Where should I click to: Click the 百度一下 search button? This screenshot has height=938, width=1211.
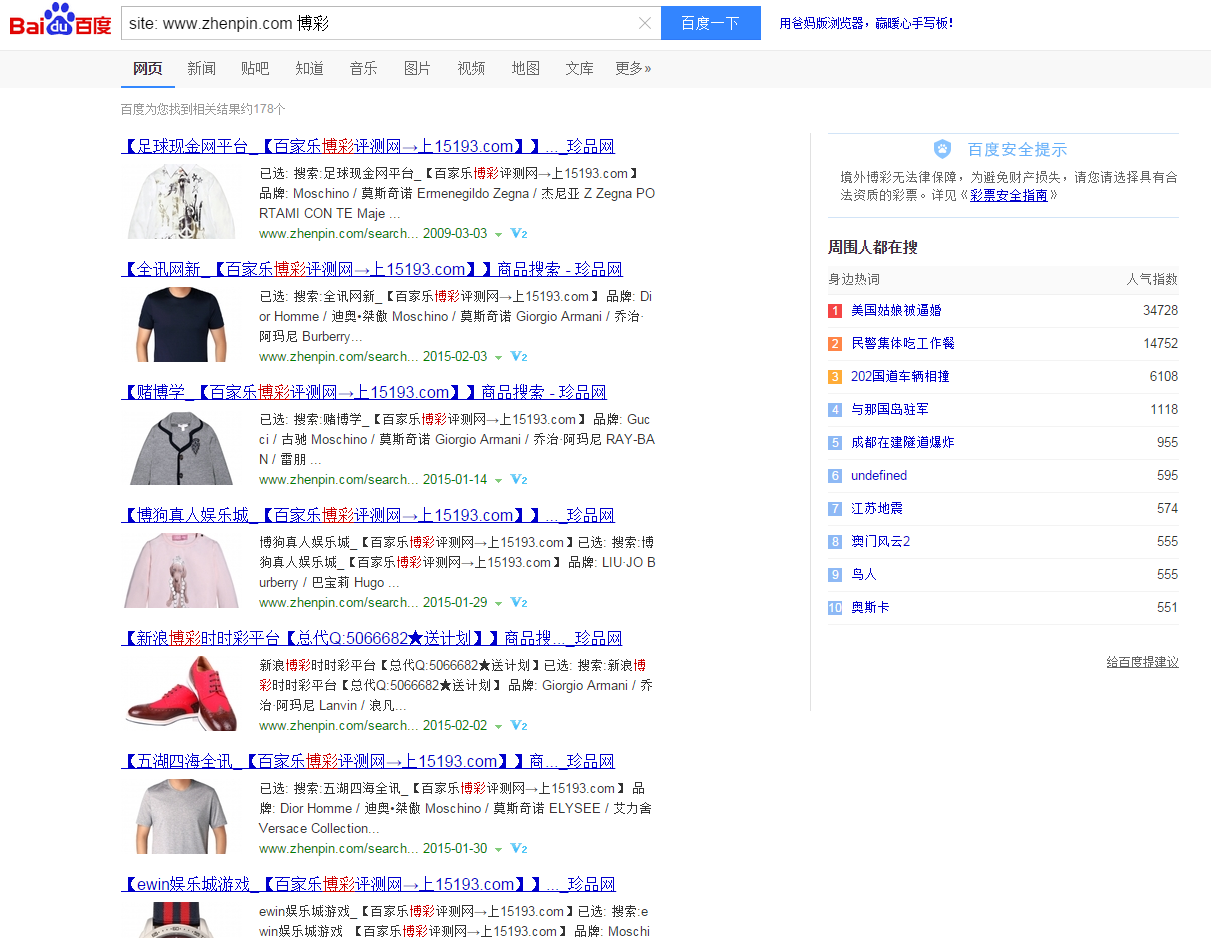[x=710, y=23]
